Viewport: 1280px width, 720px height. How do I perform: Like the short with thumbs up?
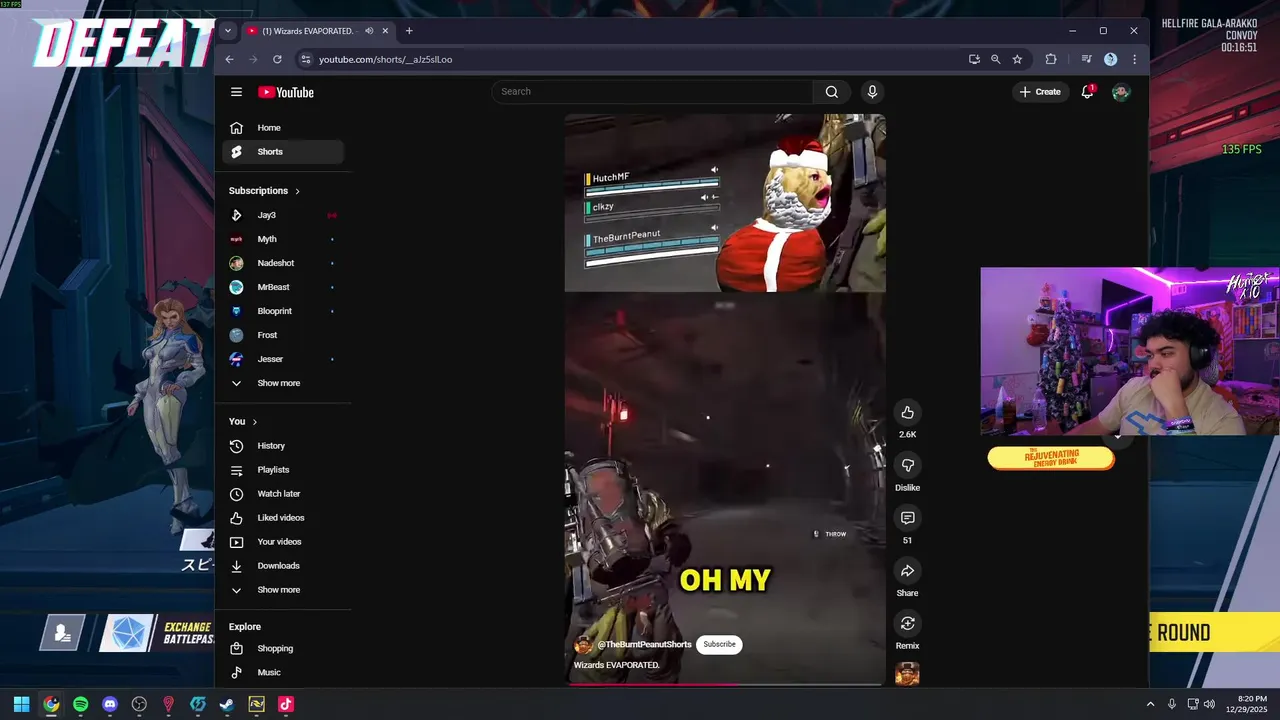(907, 413)
